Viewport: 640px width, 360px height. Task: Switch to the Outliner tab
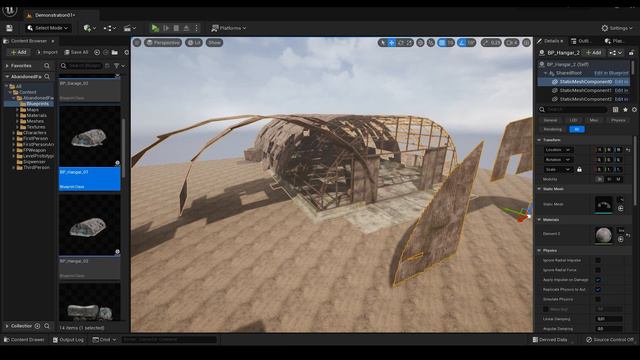tap(581, 41)
